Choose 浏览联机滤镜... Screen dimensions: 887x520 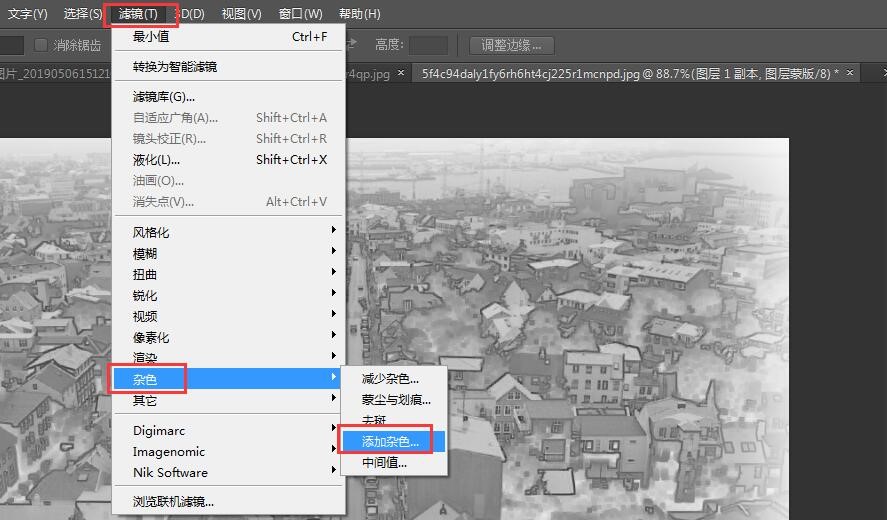(x=229, y=501)
